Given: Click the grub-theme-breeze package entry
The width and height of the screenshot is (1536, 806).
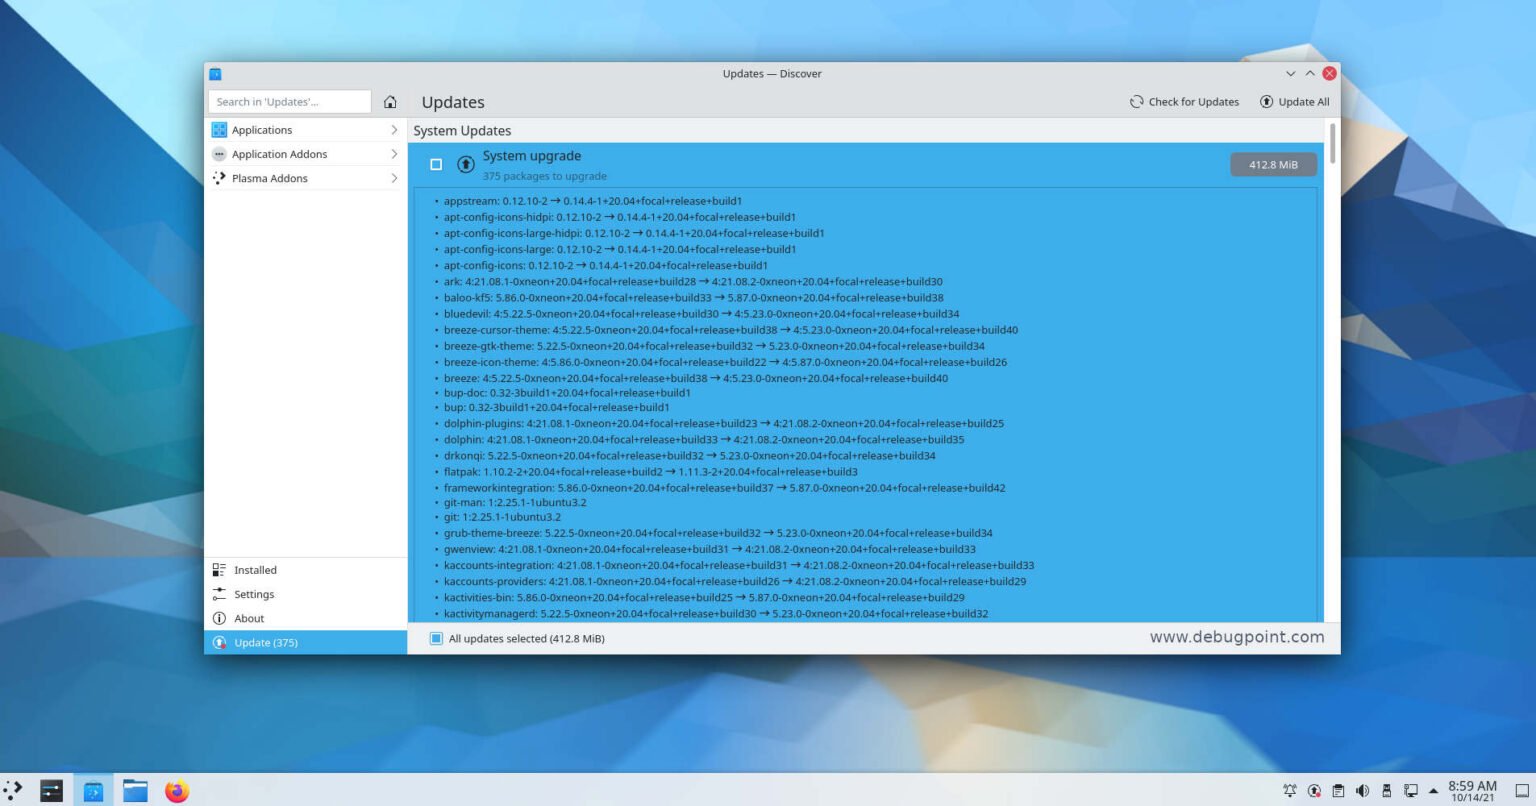Looking at the screenshot, I should [718, 533].
